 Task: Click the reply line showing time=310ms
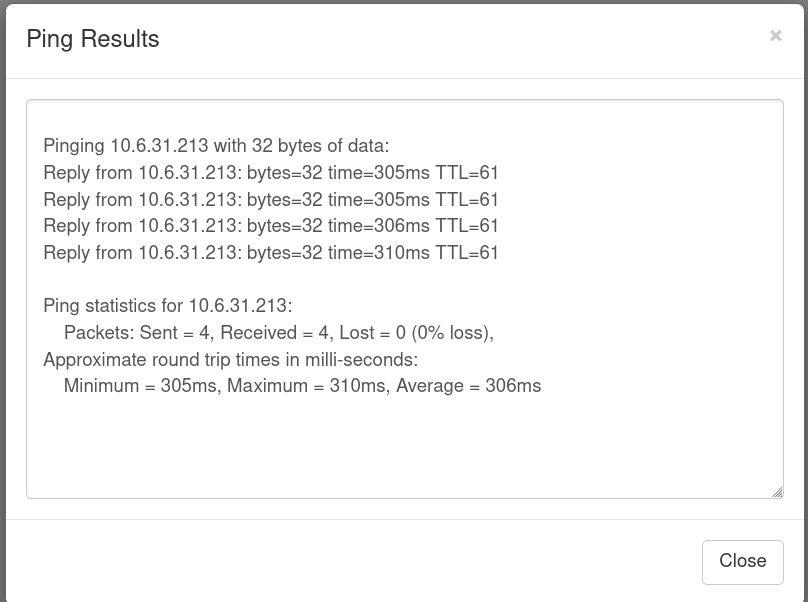[x=271, y=253]
